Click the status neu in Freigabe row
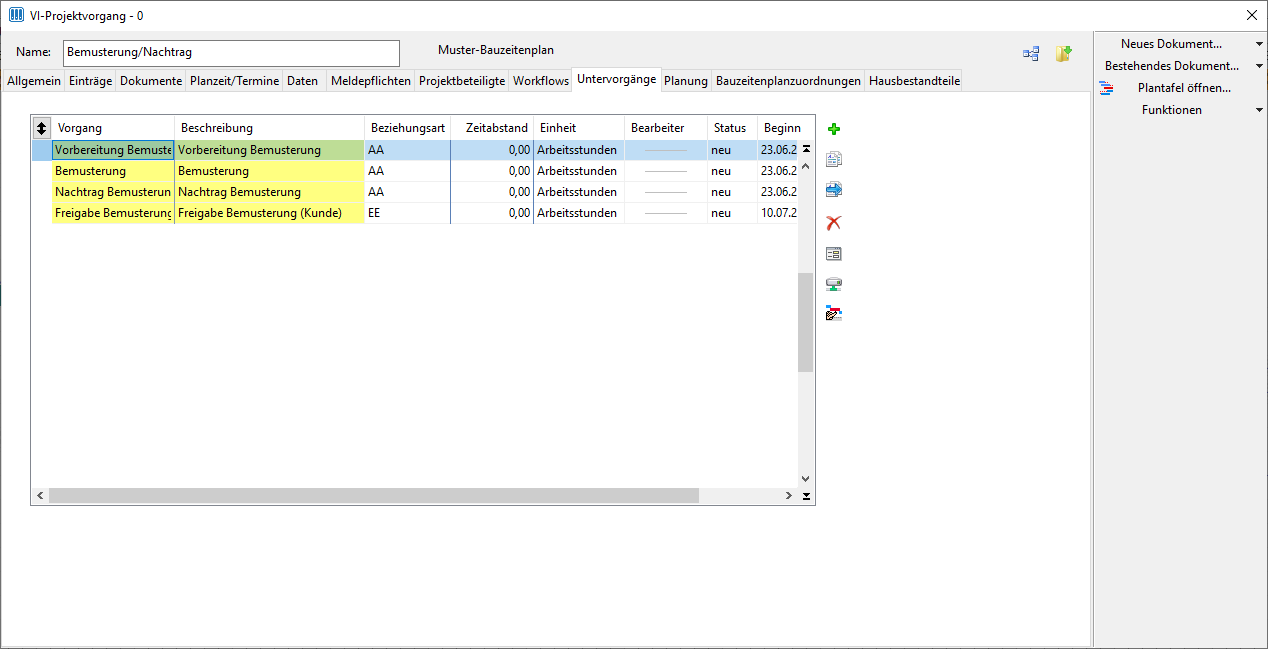 732,213
